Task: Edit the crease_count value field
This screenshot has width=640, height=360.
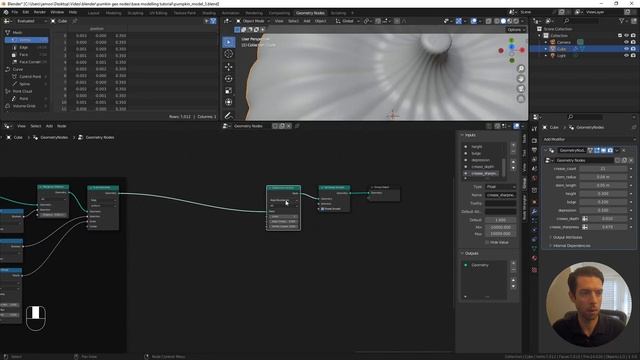Action: [603, 169]
